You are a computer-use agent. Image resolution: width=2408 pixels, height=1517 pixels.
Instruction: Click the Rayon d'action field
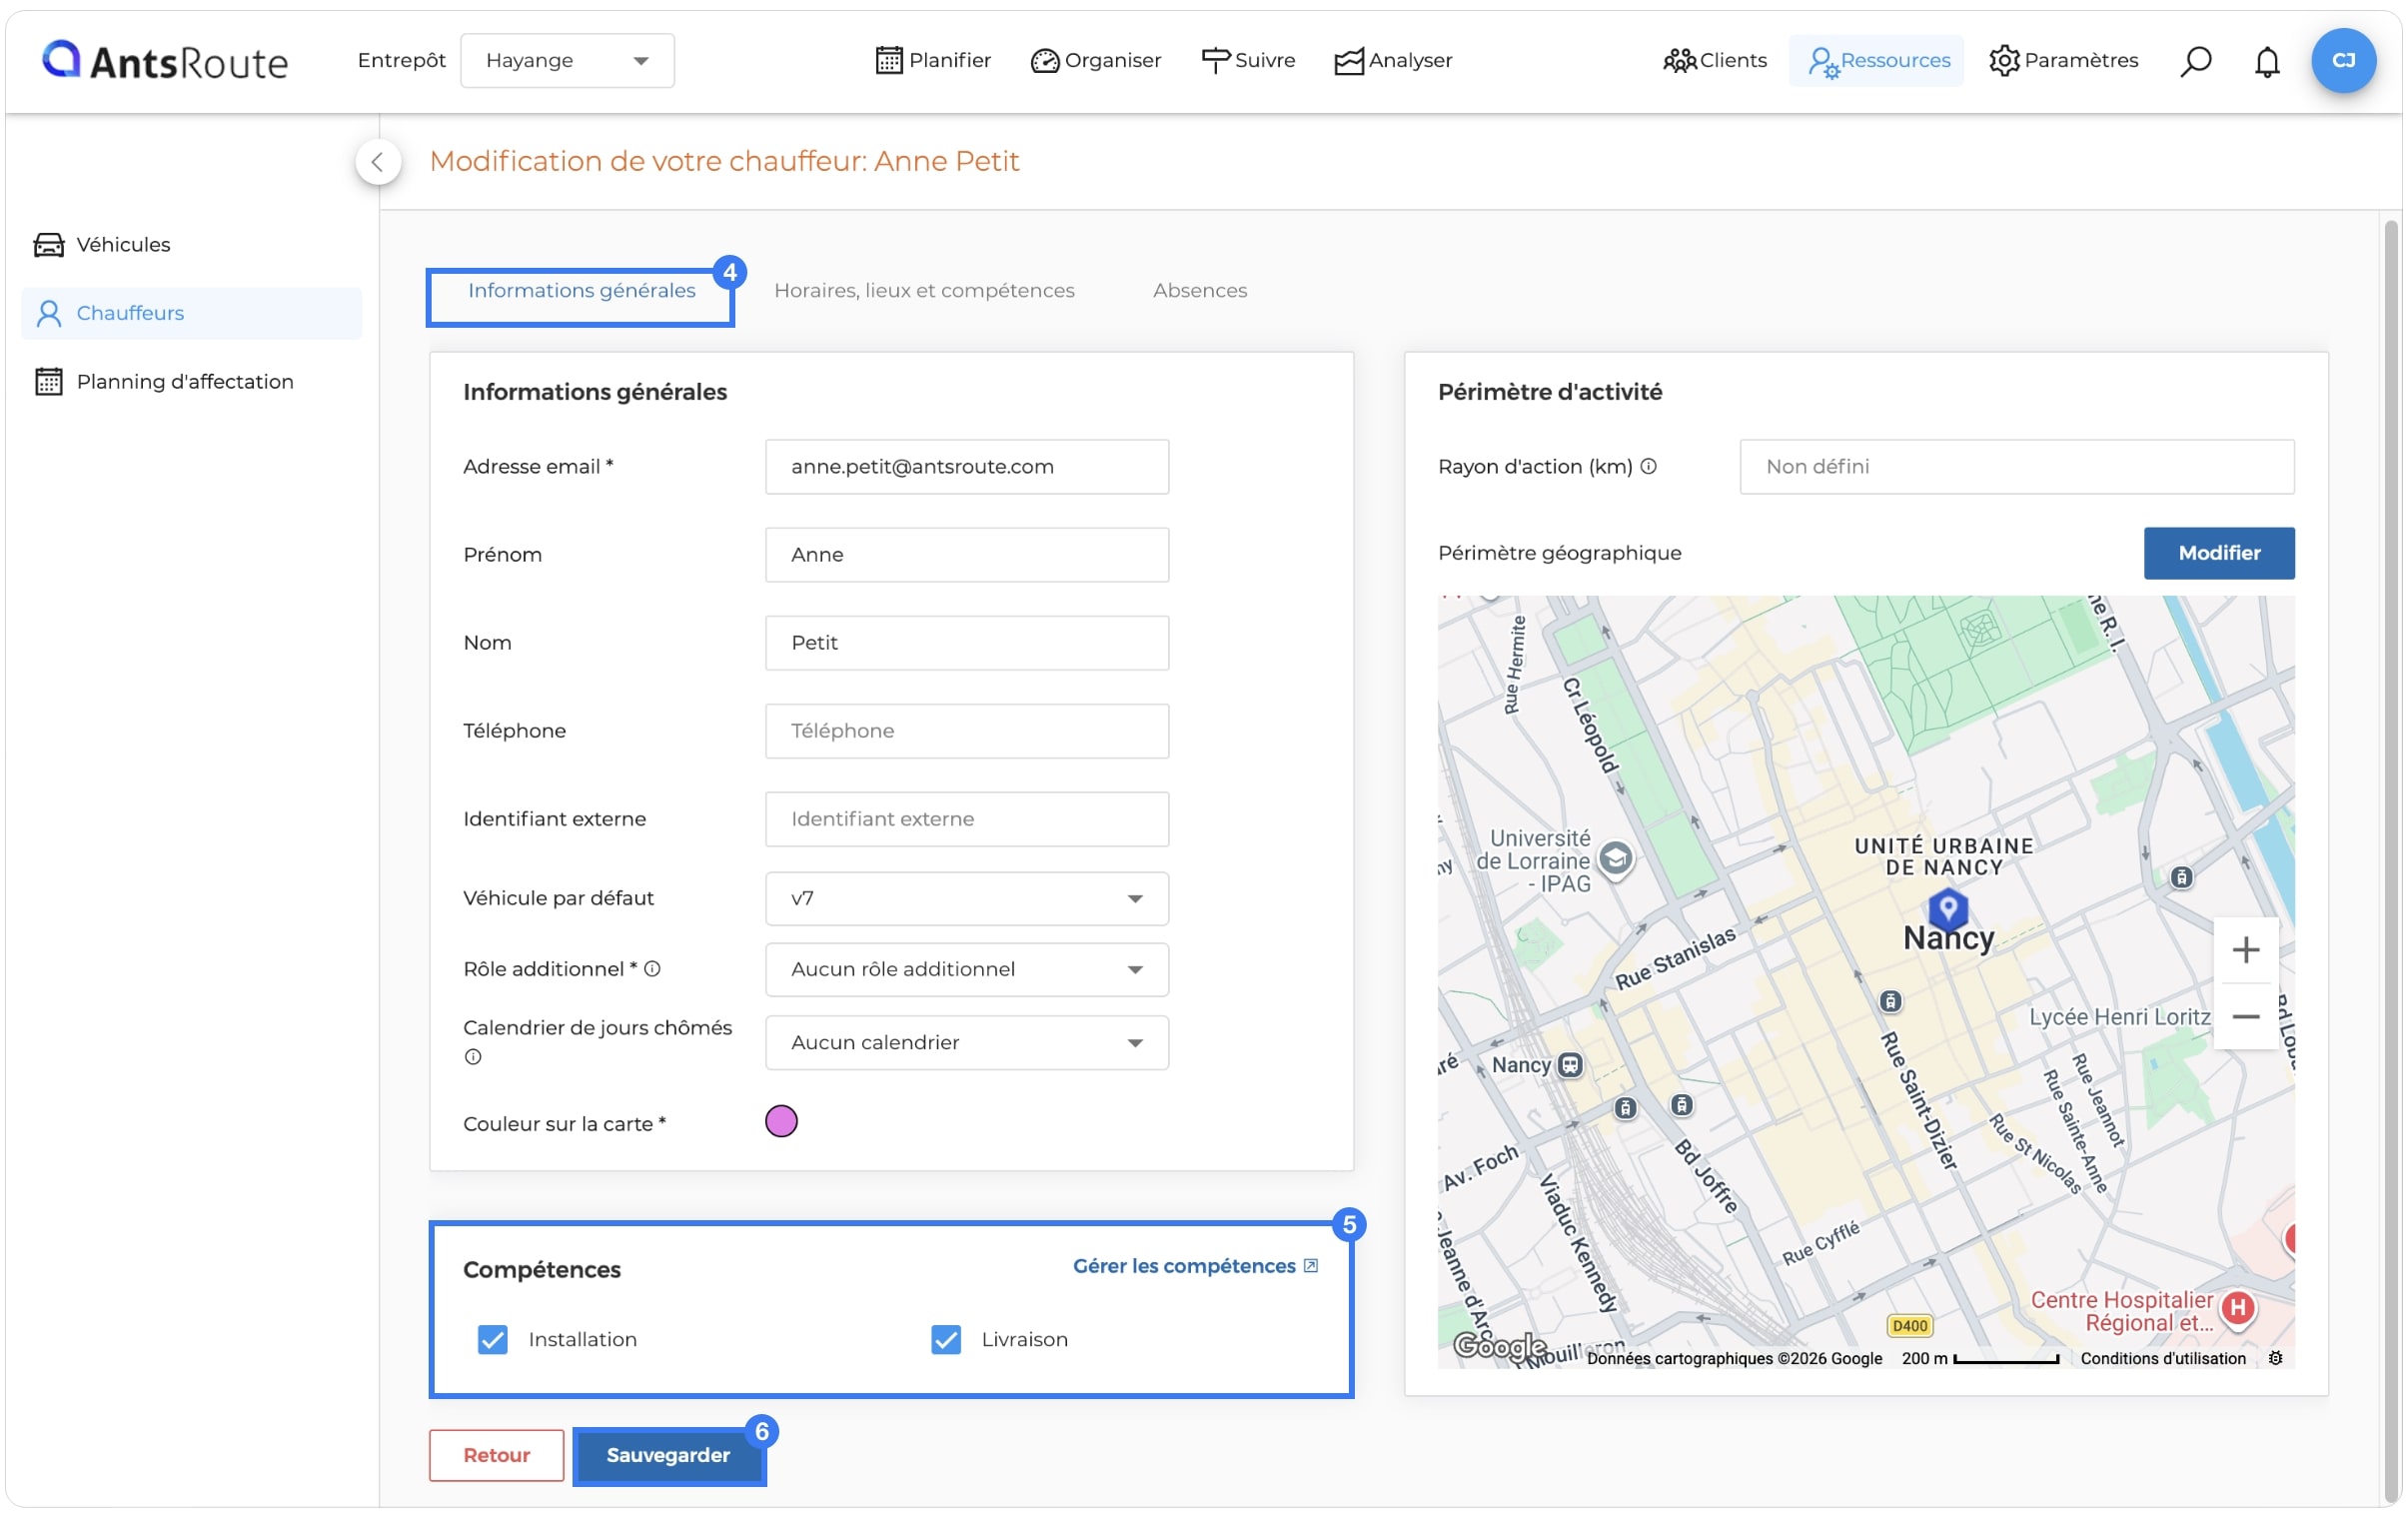[2016, 467]
